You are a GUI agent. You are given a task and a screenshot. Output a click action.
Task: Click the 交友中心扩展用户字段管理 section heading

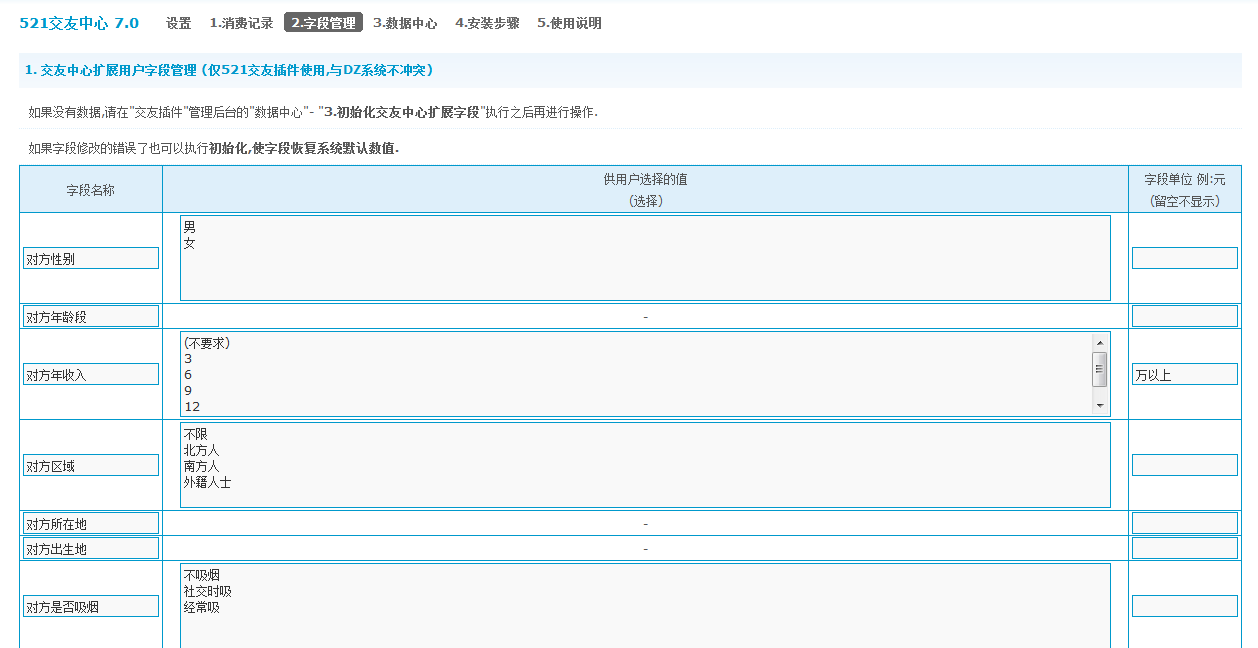[x=229, y=70]
